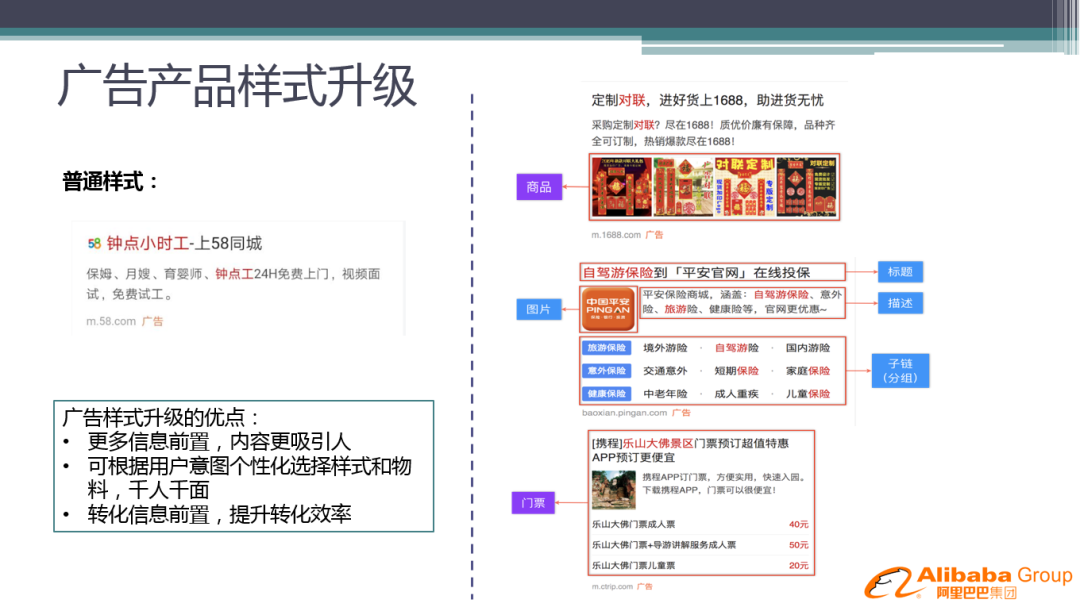Click the 子链(分组) label
The height and width of the screenshot is (611, 1080).
click(900, 371)
